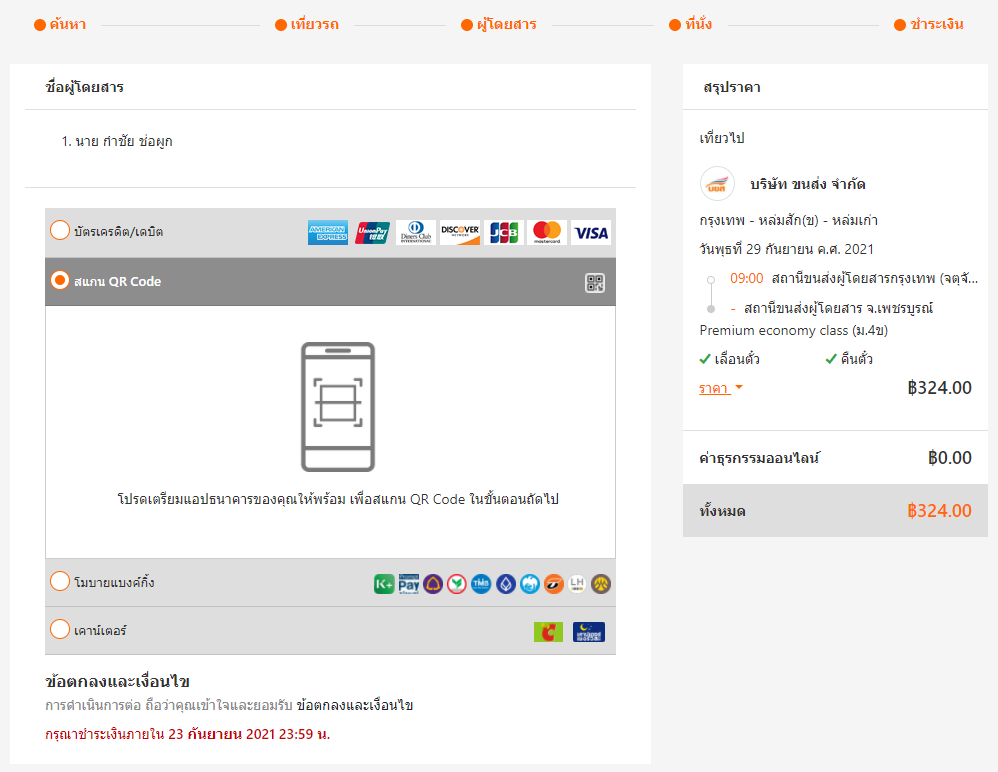Click the Tesco Lotus counter logo
The image size is (998, 772).
(x=589, y=632)
